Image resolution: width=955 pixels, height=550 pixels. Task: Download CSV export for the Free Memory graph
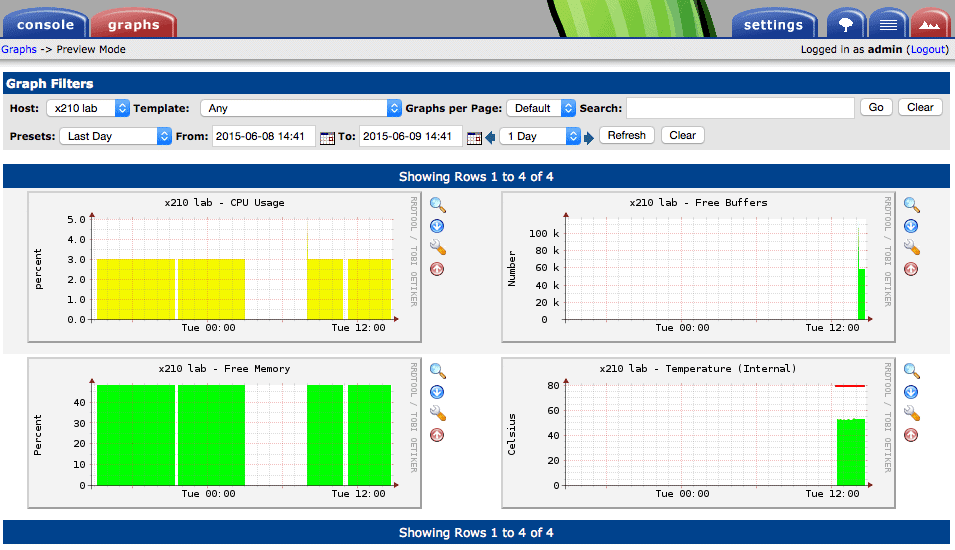[x=437, y=392]
